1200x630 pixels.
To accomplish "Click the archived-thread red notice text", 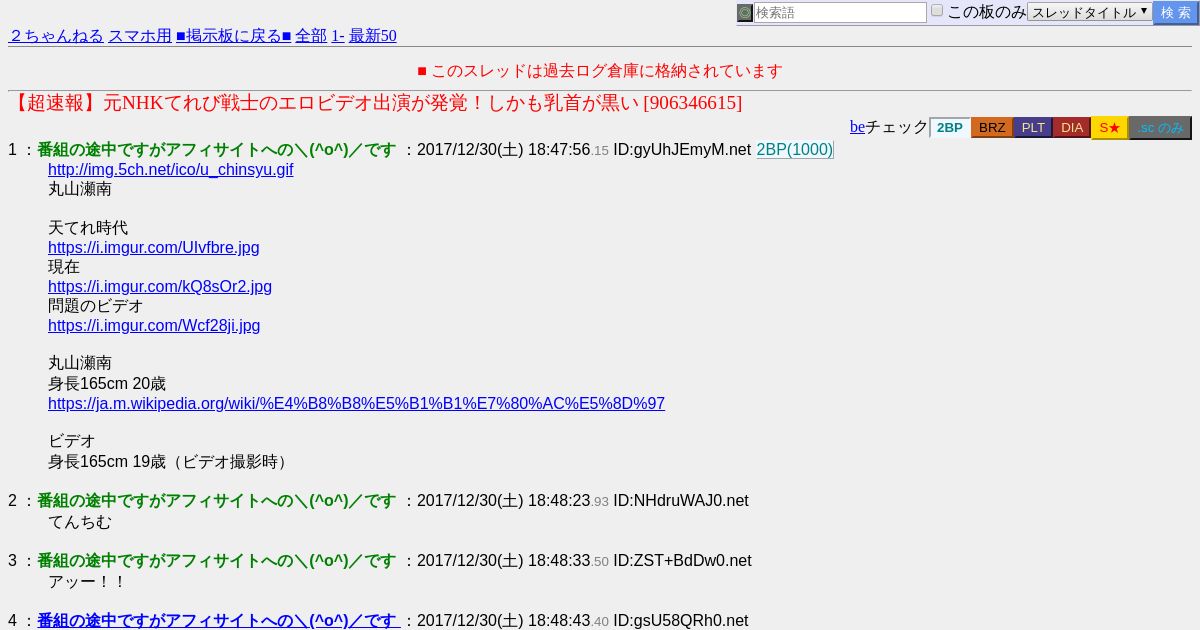I will [x=600, y=71].
